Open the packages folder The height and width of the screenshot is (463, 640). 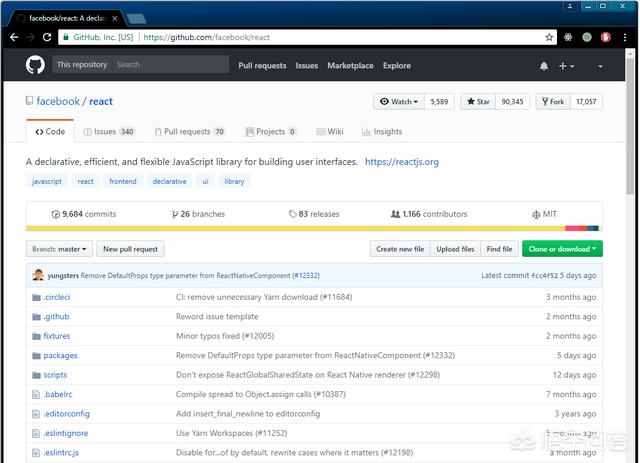(60, 355)
